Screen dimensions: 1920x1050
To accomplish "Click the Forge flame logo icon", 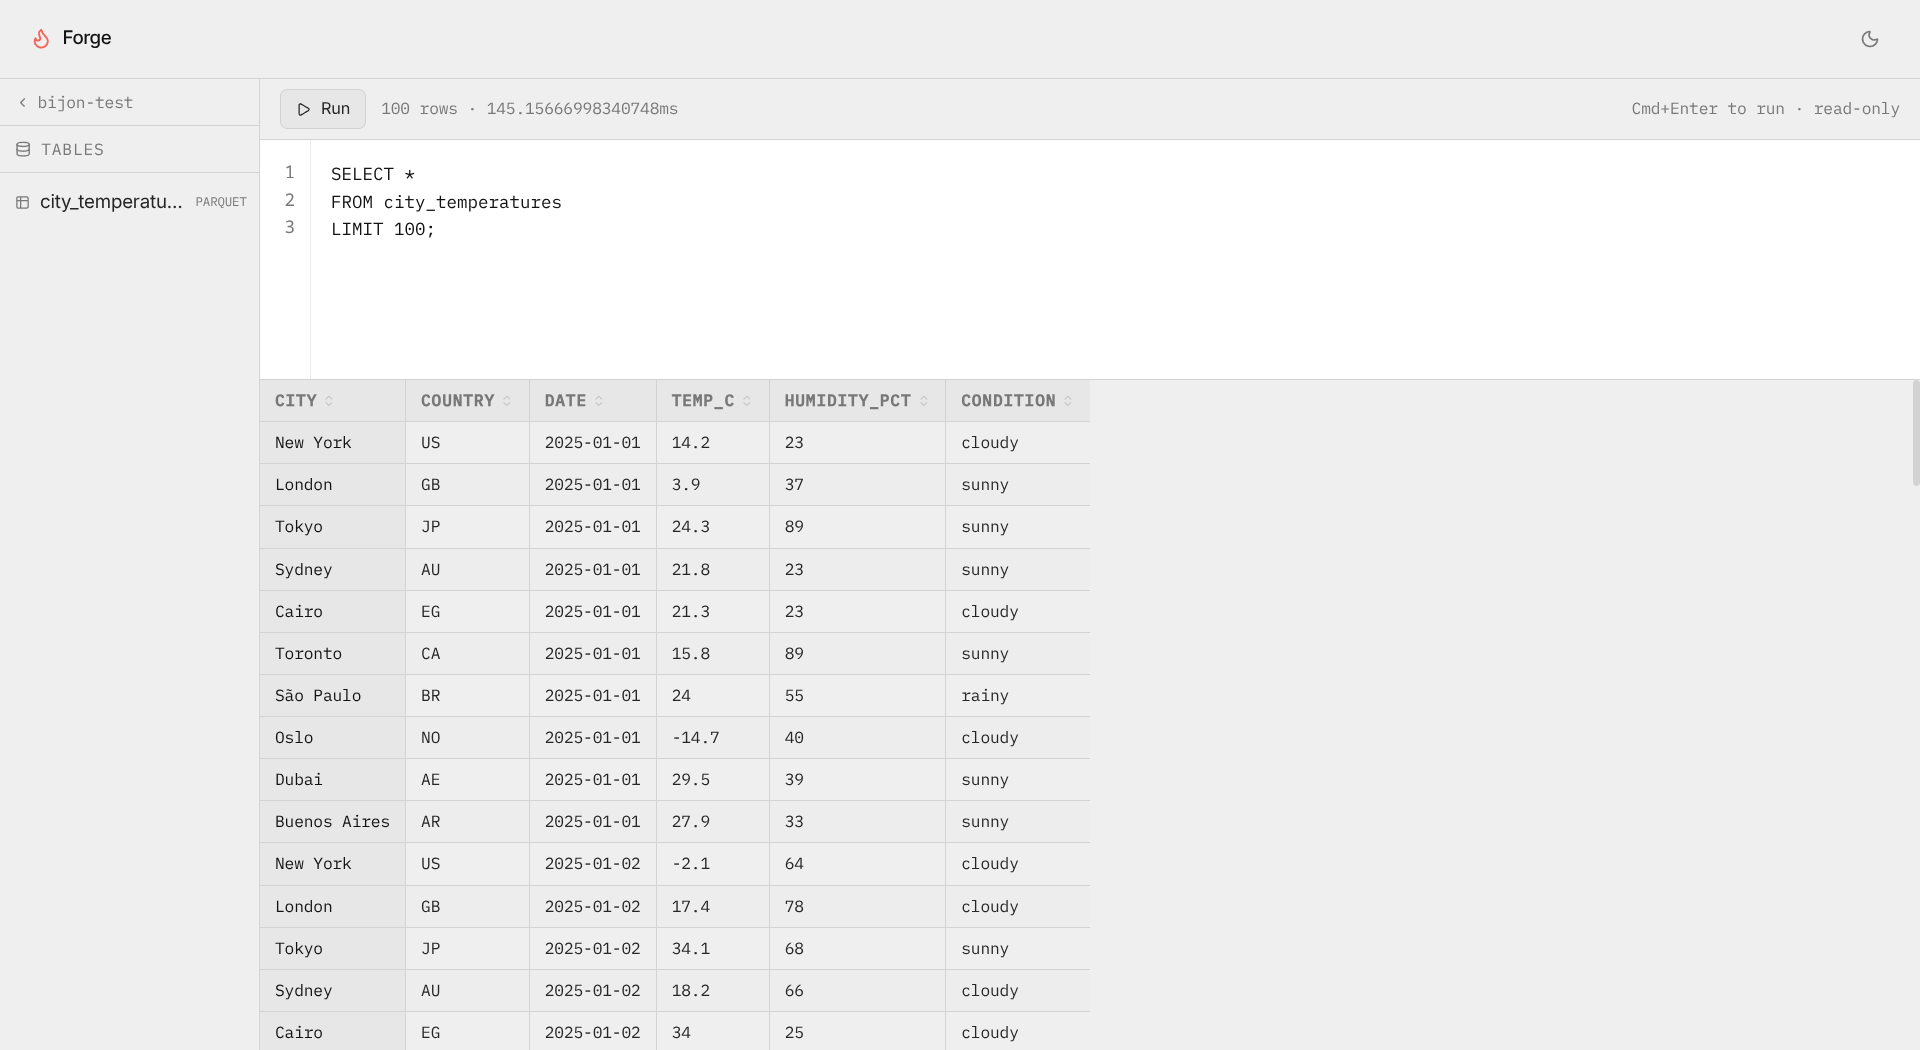I will click(41, 38).
